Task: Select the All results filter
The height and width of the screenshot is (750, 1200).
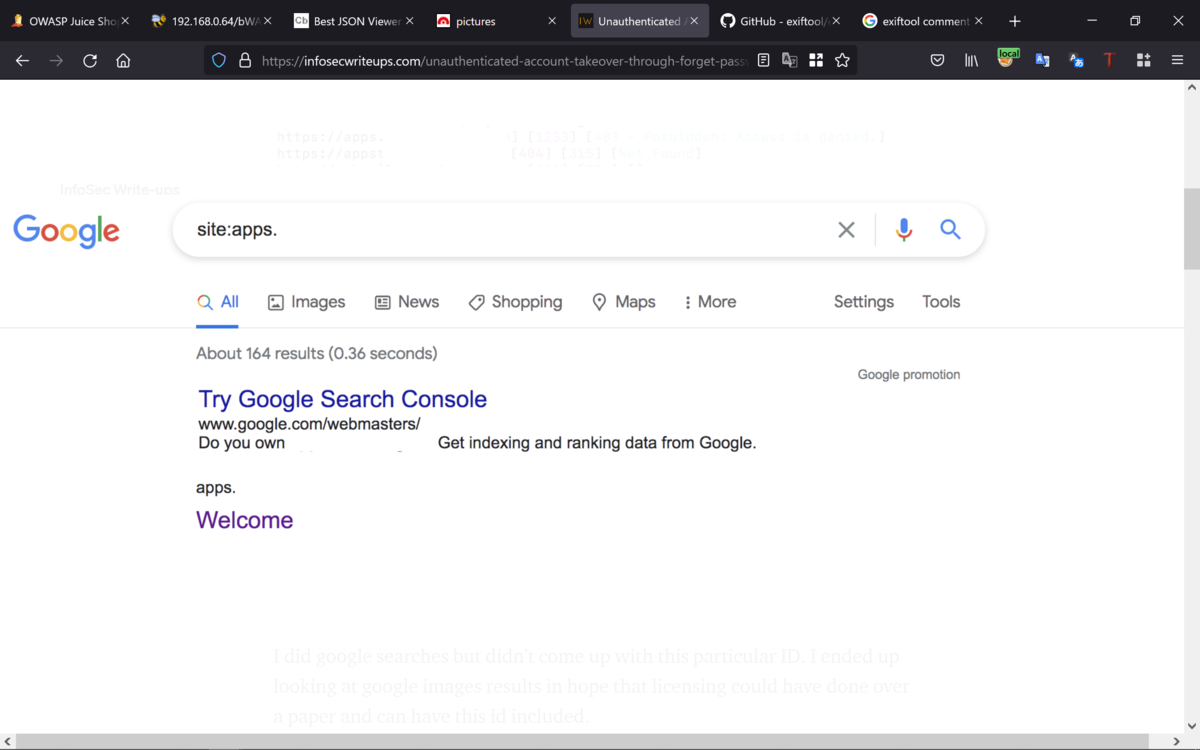Action: (217, 302)
